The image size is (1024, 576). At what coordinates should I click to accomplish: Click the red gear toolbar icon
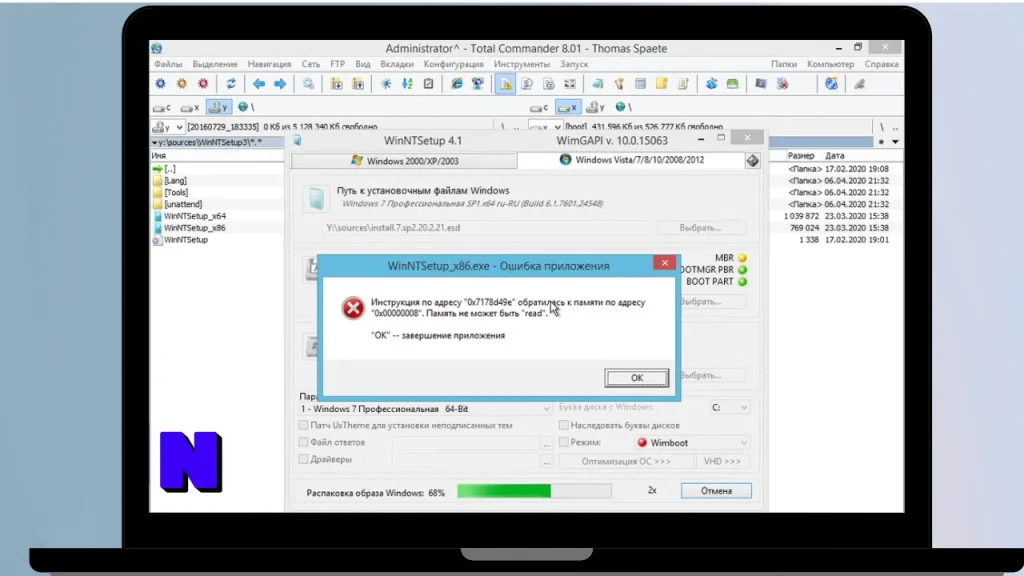coord(203,84)
